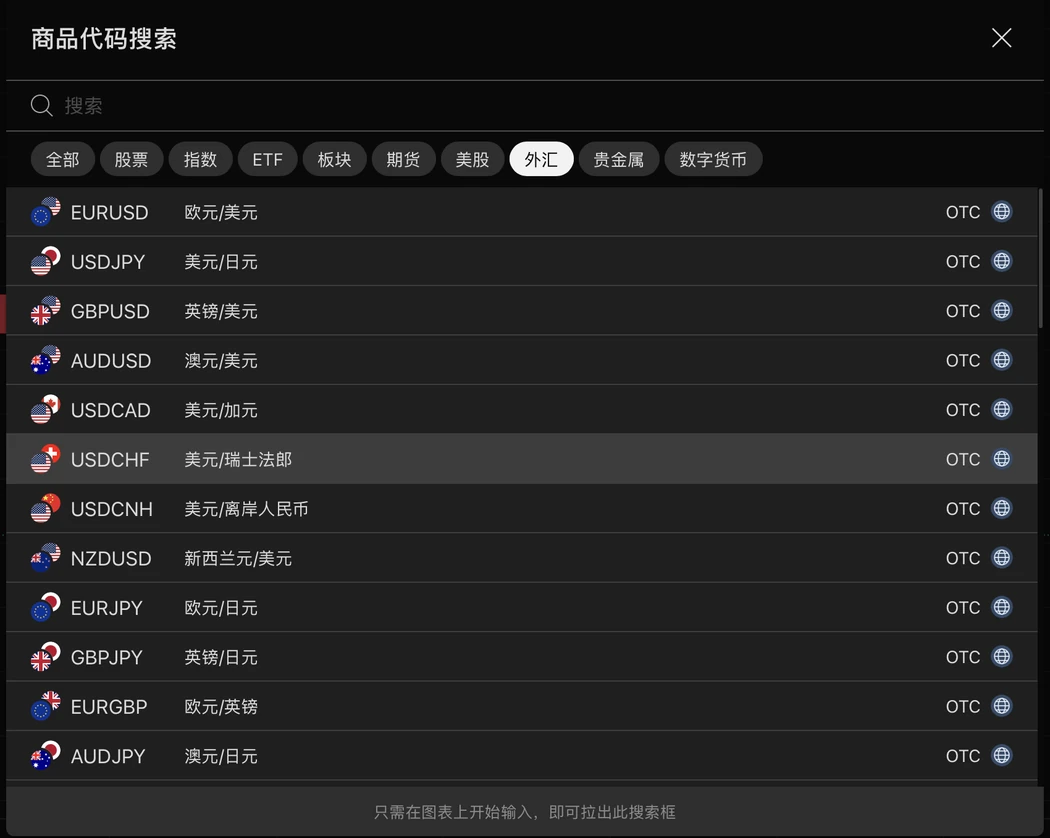Image resolution: width=1050 pixels, height=838 pixels.
Task: Click the USDCAD flag pair icon
Action: (x=46, y=410)
